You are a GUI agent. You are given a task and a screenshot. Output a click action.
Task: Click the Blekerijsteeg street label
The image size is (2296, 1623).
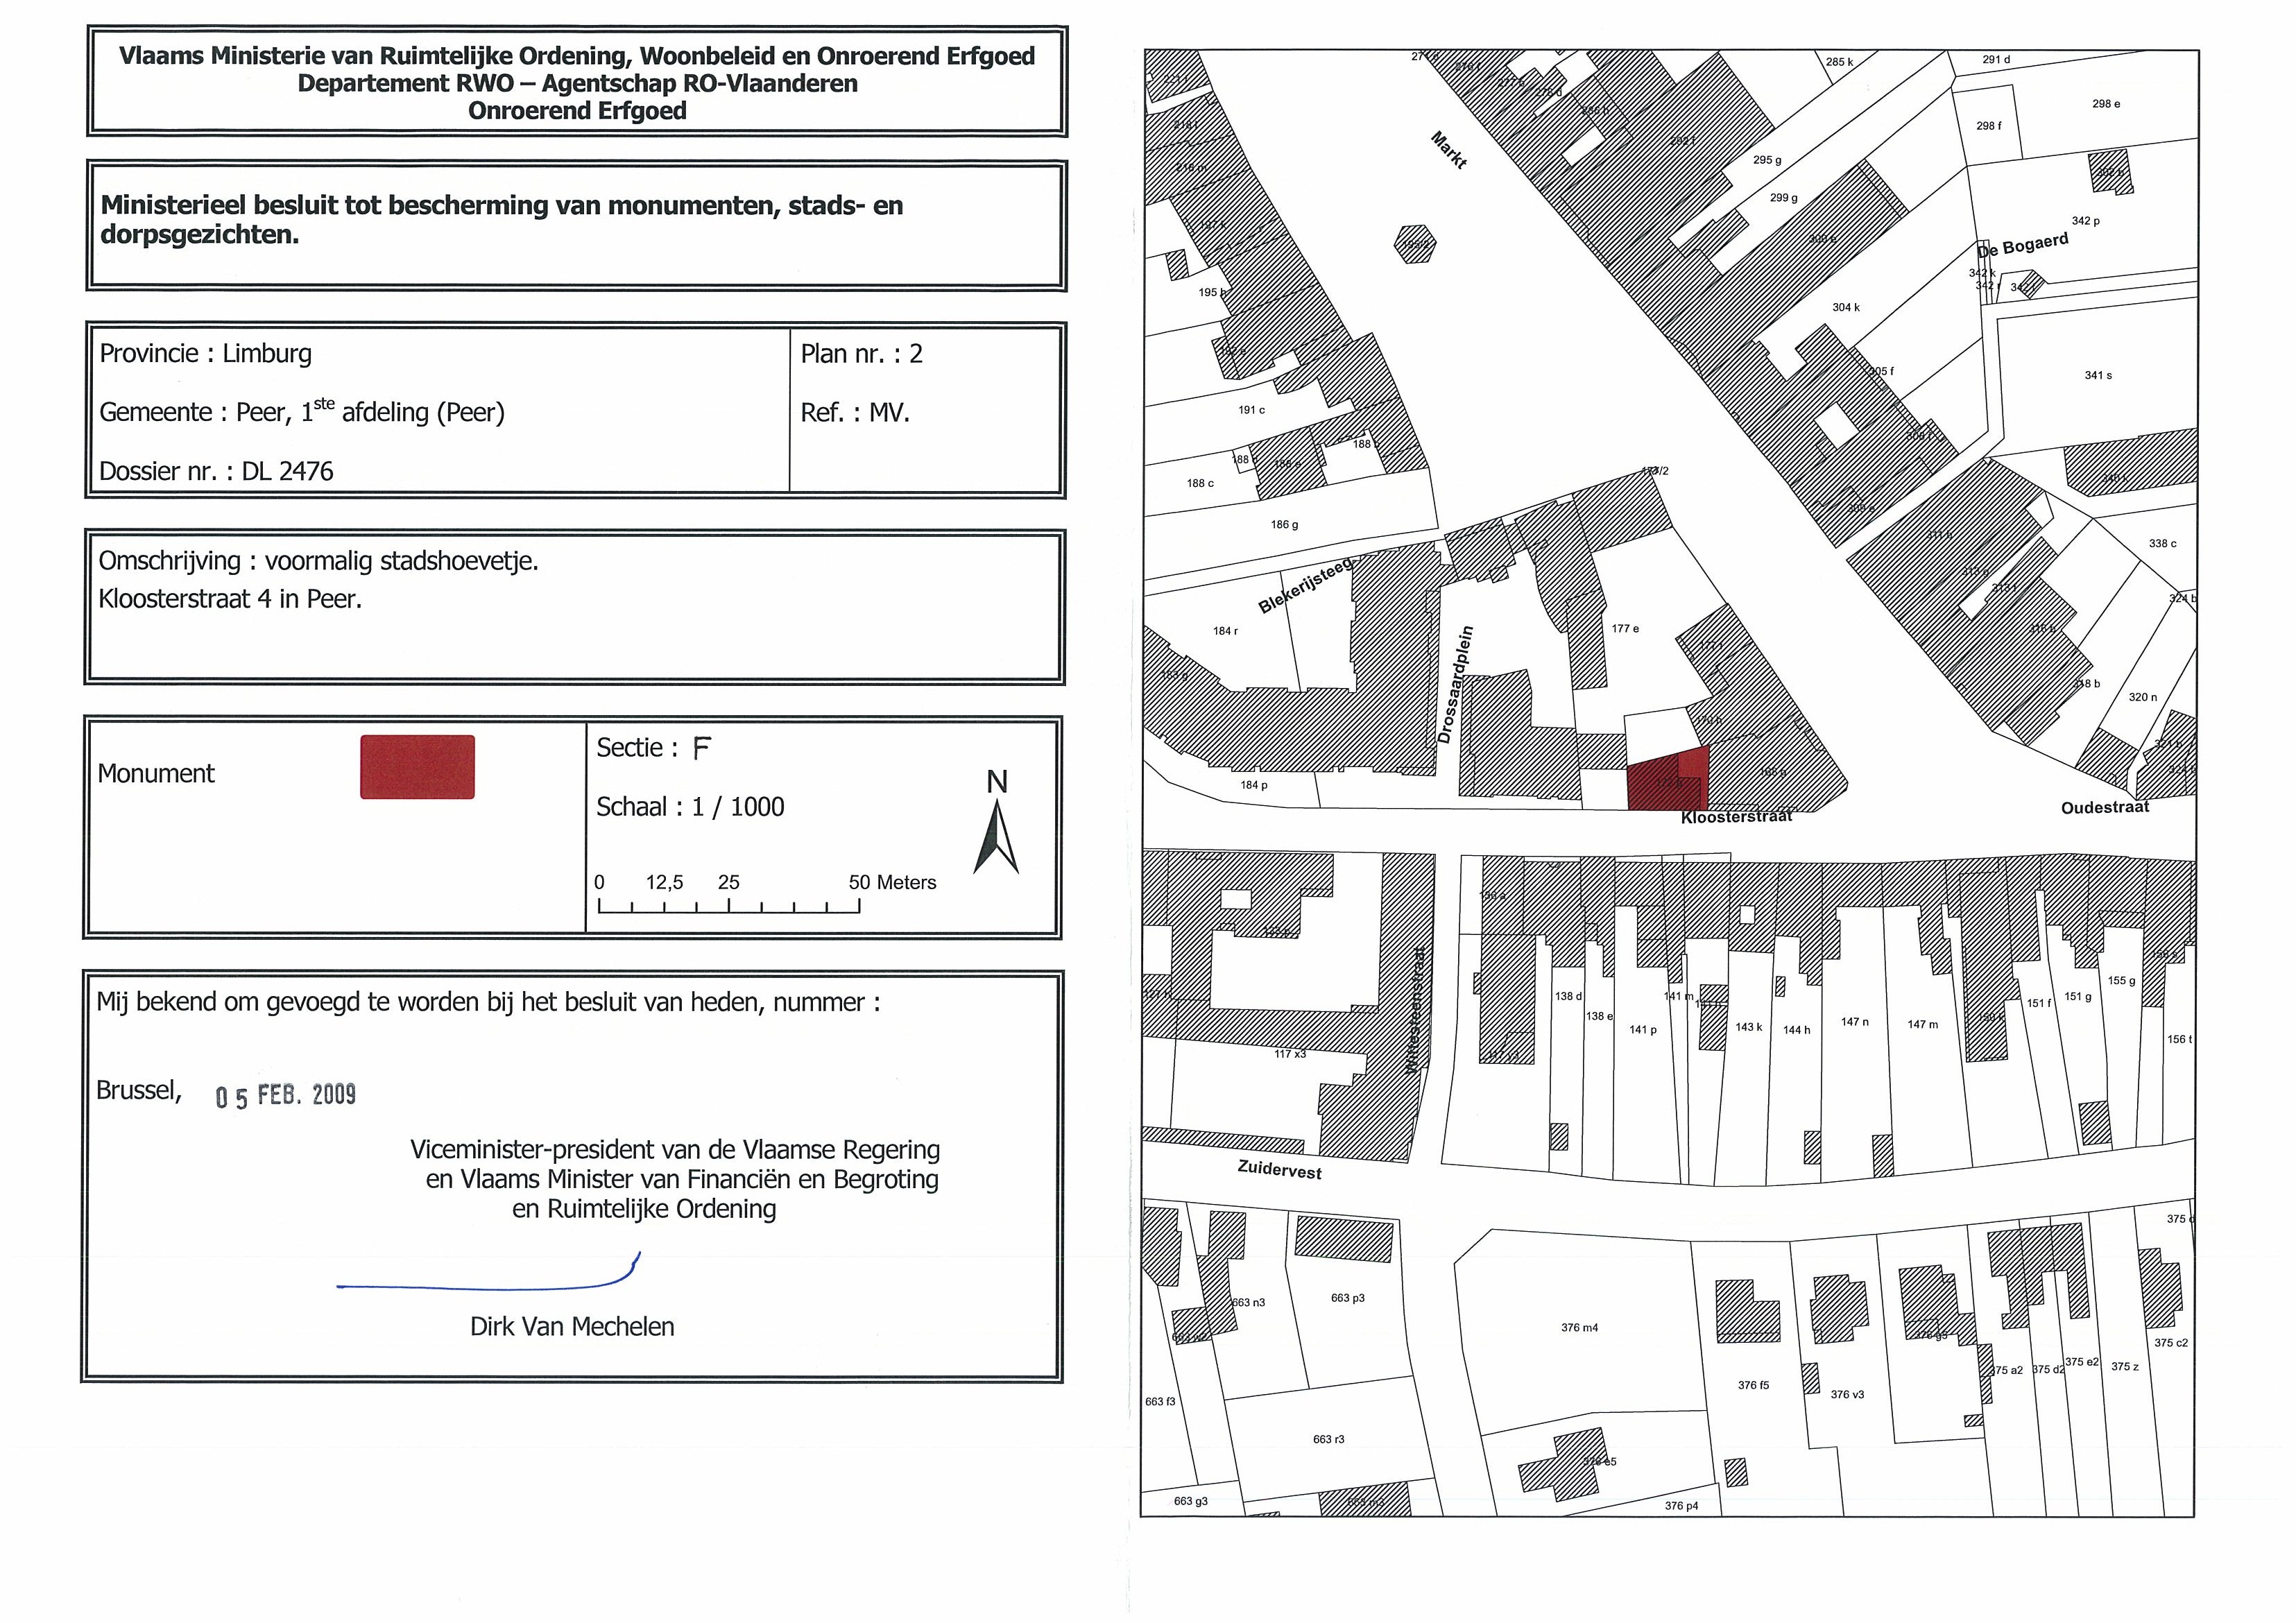1305,587
